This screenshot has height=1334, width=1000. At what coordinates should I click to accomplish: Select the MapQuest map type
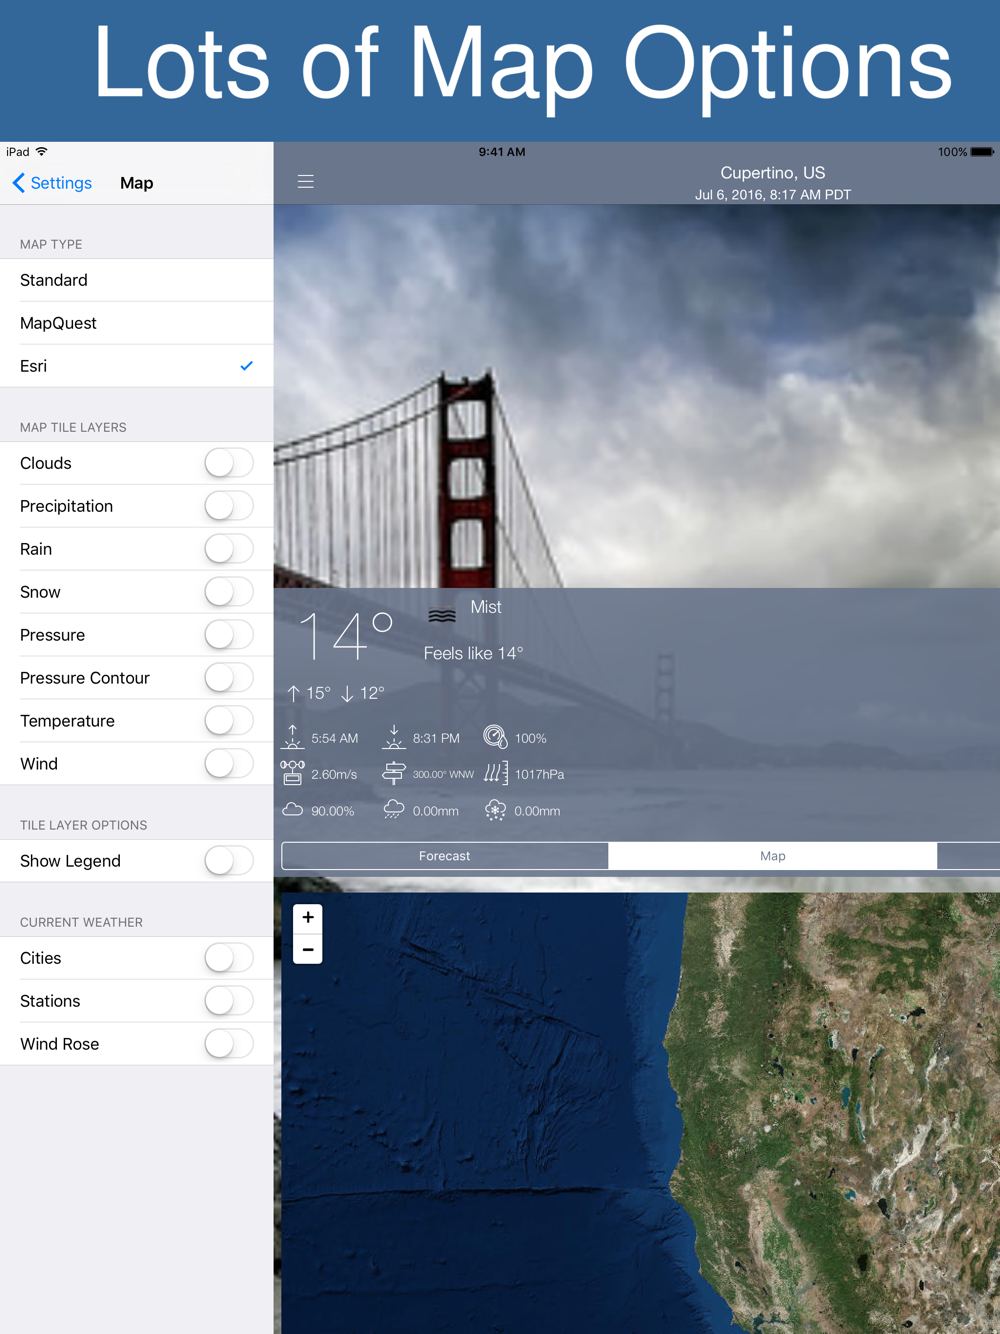pyautogui.click(x=136, y=323)
